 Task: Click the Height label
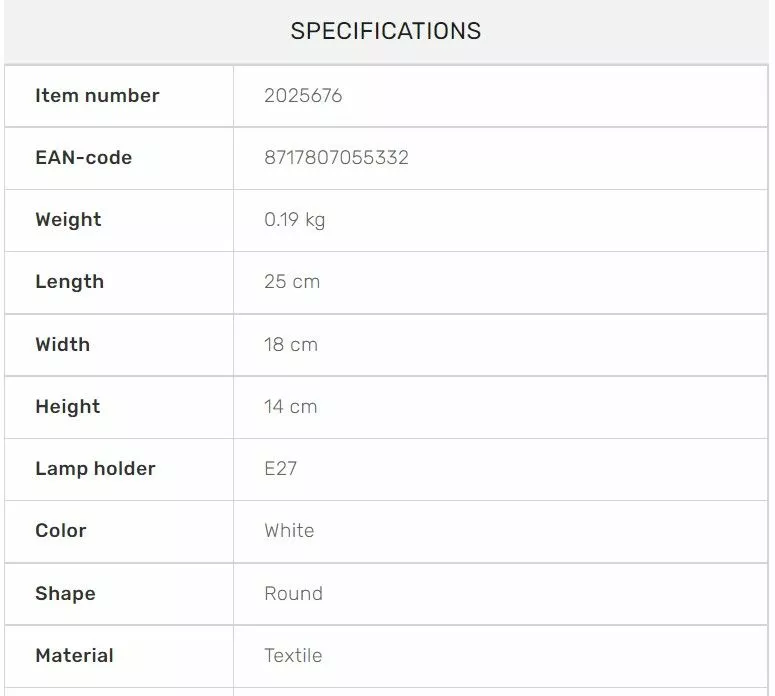point(67,407)
